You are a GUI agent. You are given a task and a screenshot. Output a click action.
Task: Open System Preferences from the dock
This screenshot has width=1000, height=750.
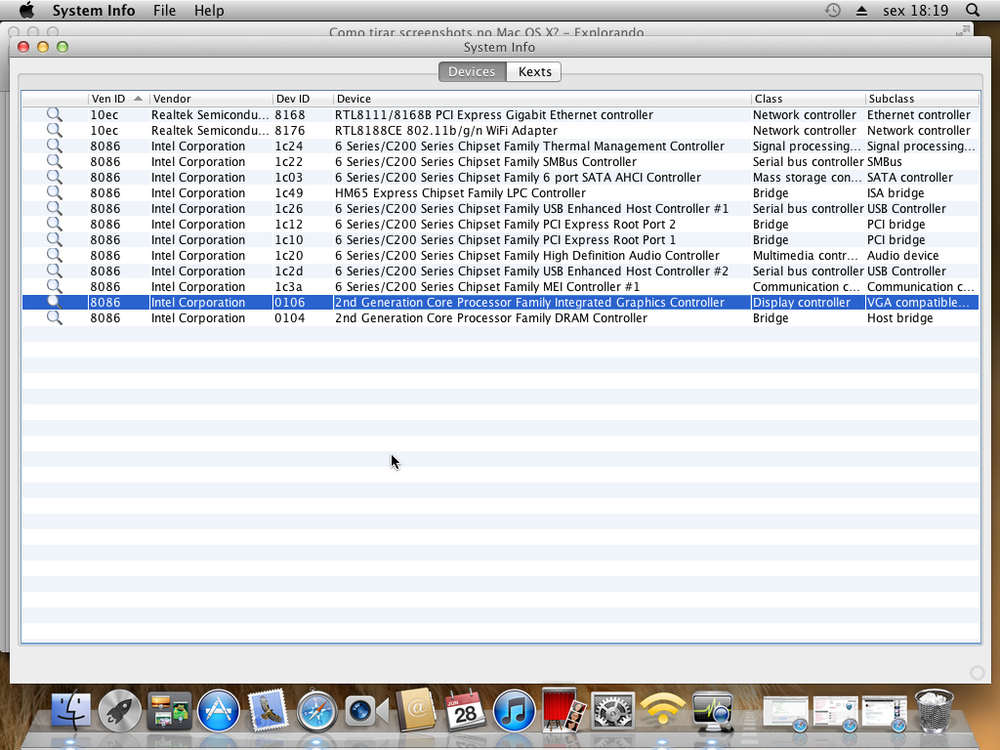tap(612, 711)
